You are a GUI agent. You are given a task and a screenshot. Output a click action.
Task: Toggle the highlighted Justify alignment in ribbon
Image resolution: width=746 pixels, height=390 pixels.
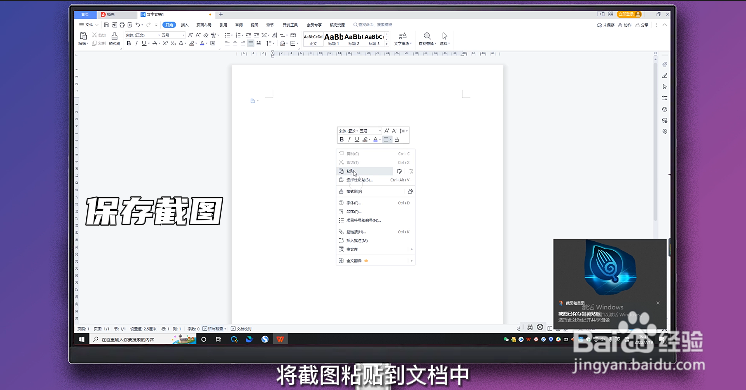click(x=250, y=43)
